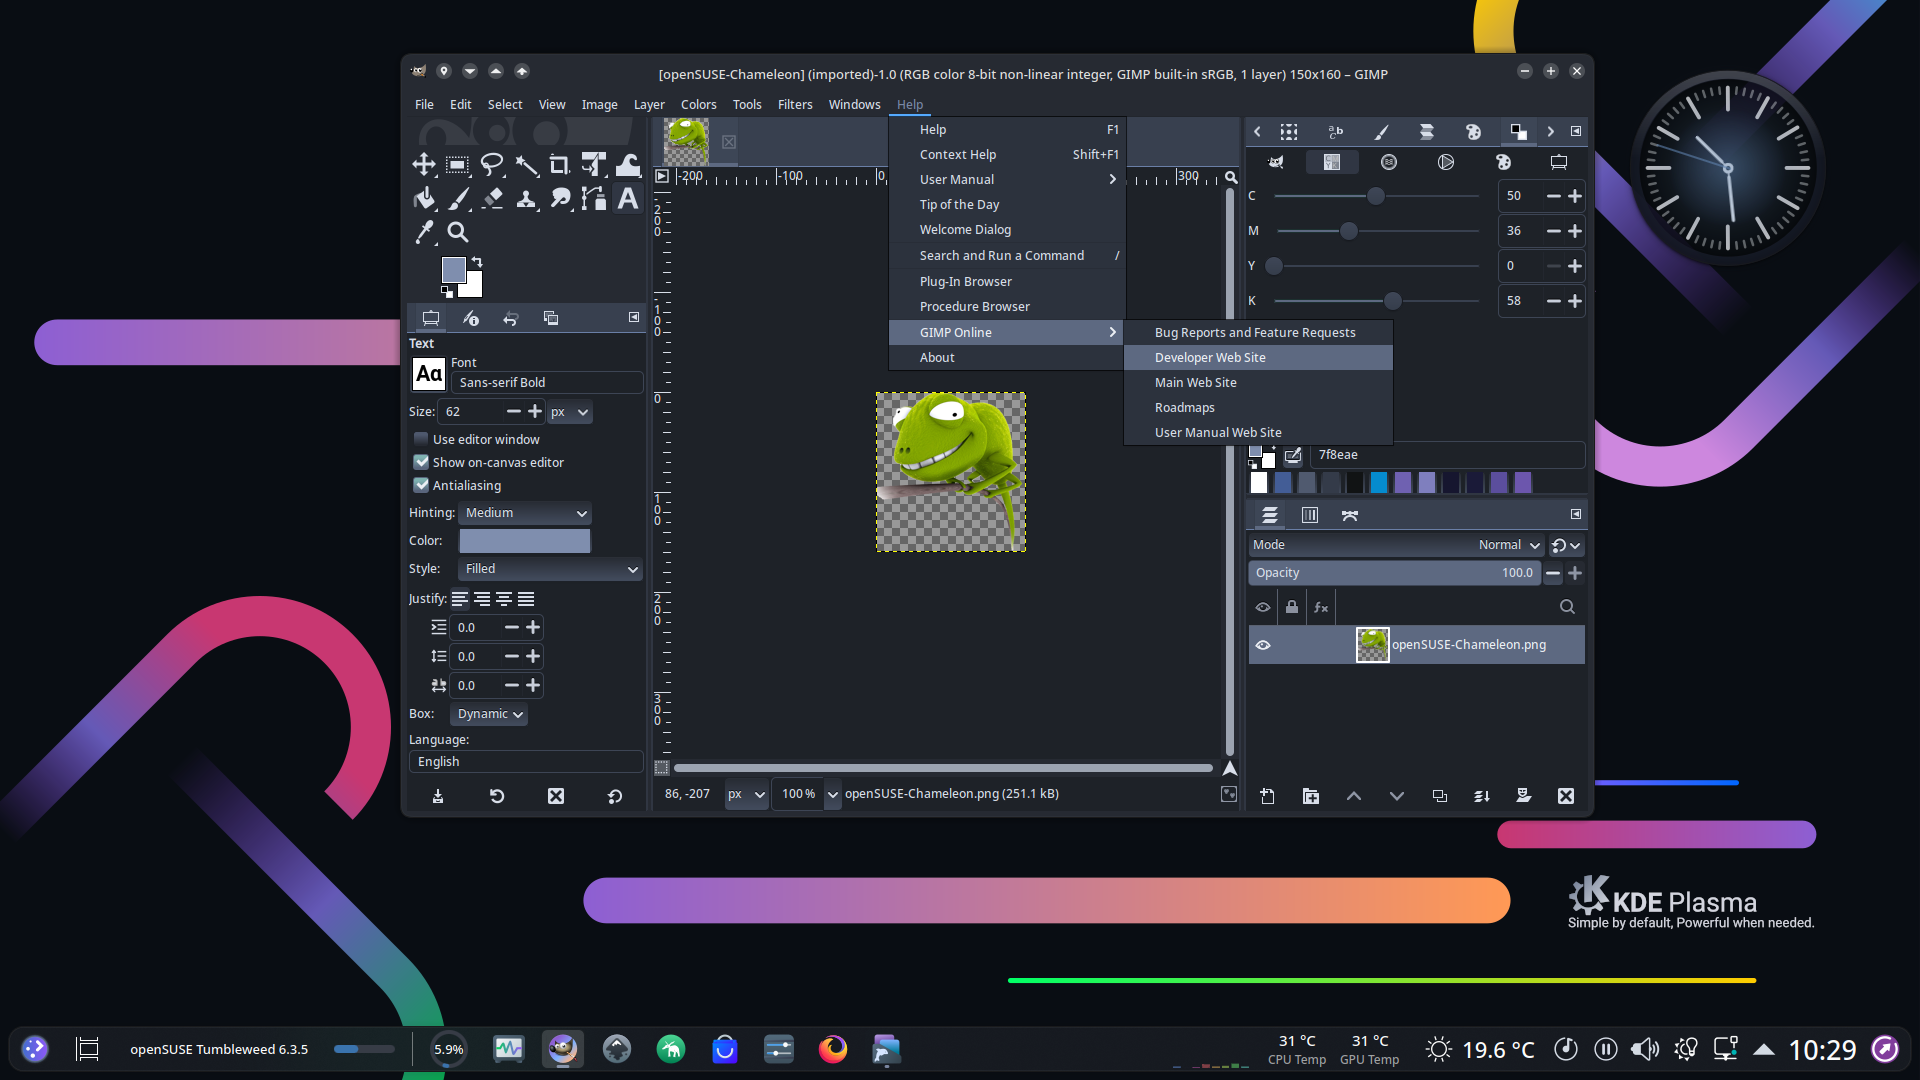The height and width of the screenshot is (1080, 1920).
Task: Click the Bug Reports and Feature Requests link
Action: tap(1258, 333)
